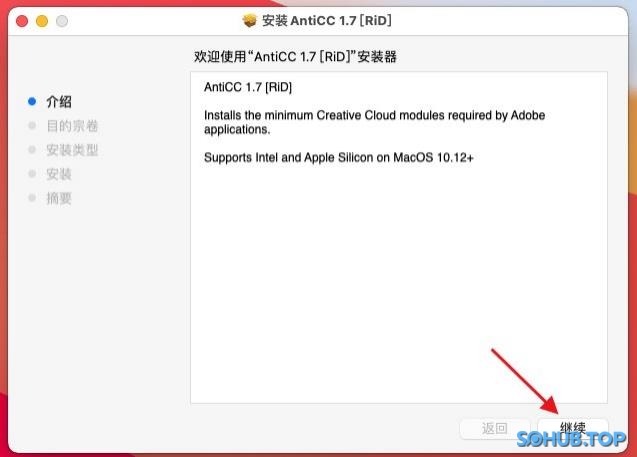This screenshot has width=637, height=457.
Task: Select the 目的宗卷 step in the sidebar
Action: pos(72,126)
